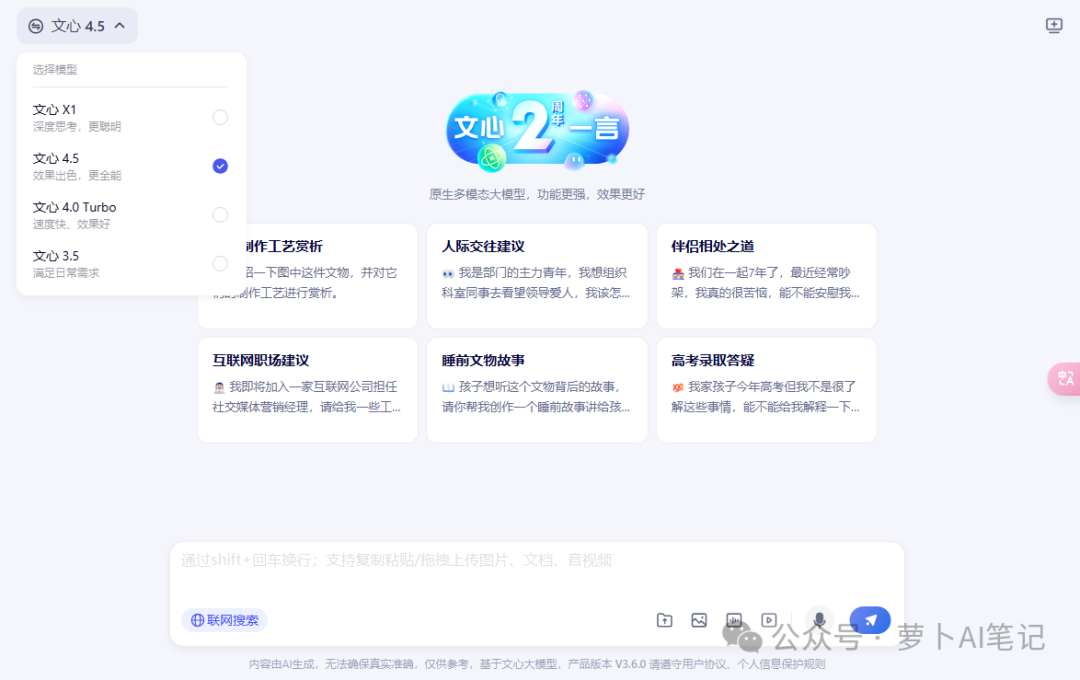The width and height of the screenshot is (1080, 680).
Task: Click the couple emoji in 伴侣相处之道 card
Action: (x=678, y=274)
